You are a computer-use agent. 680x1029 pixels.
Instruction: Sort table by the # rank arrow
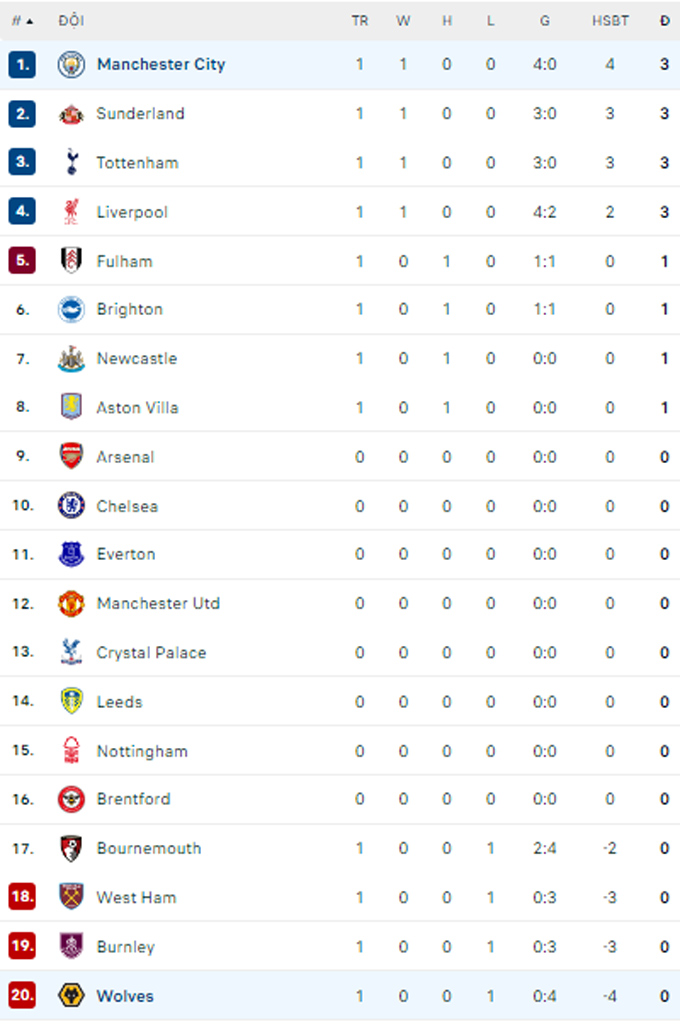22,21
